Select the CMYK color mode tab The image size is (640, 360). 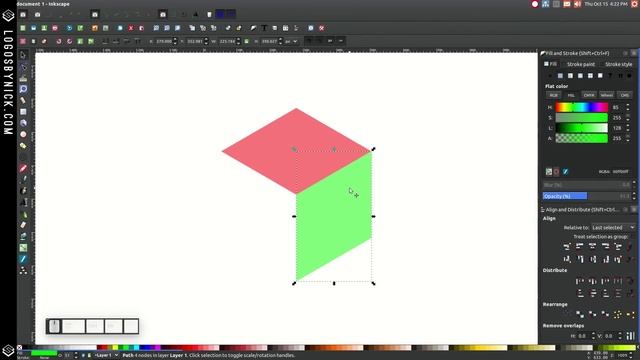(589, 95)
